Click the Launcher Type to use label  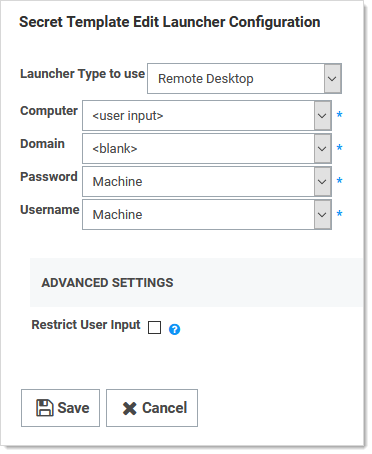pyautogui.click(x=82, y=74)
